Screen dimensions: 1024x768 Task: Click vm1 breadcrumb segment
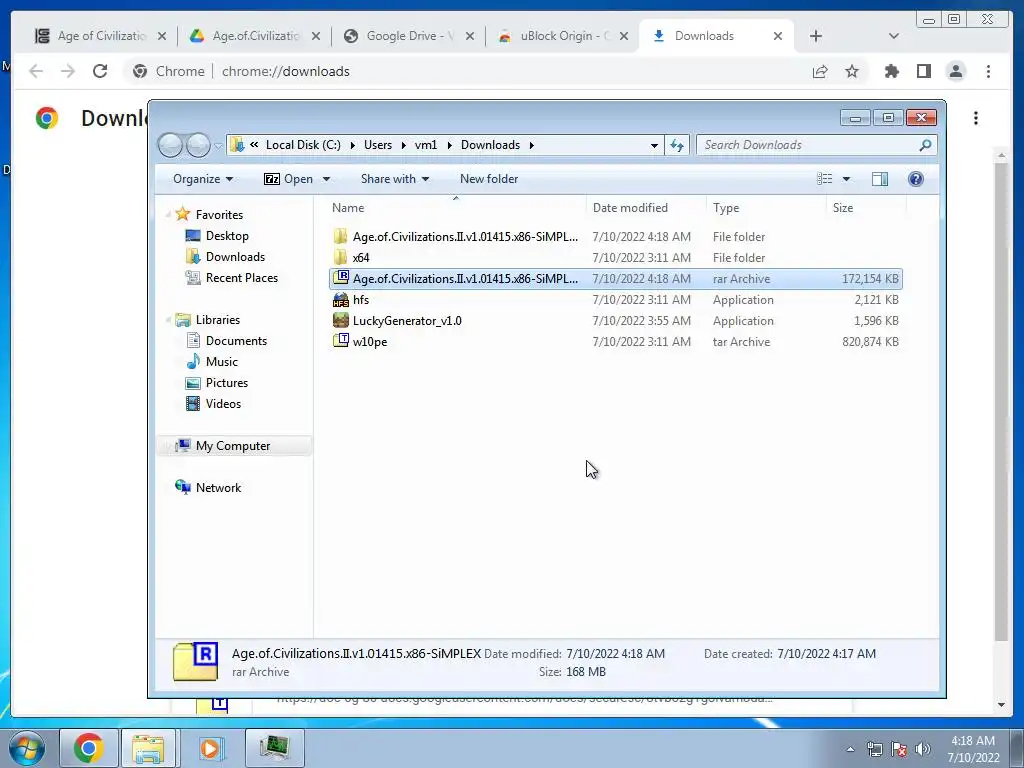click(426, 145)
